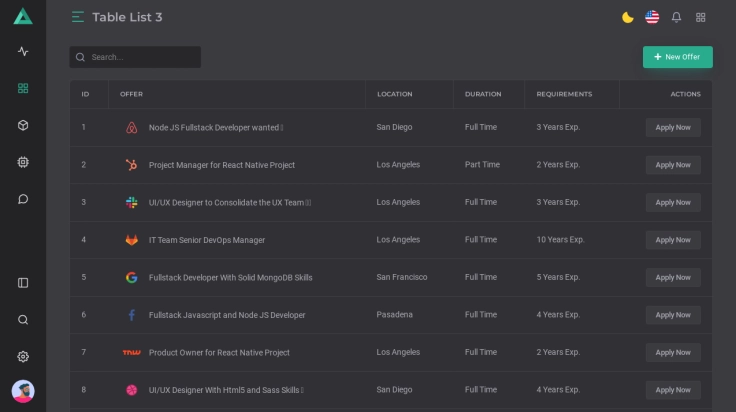Collapse sidebar using hamburger menu icon
The width and height of the screenshot is (736, 412).
[x=78, y=17]
